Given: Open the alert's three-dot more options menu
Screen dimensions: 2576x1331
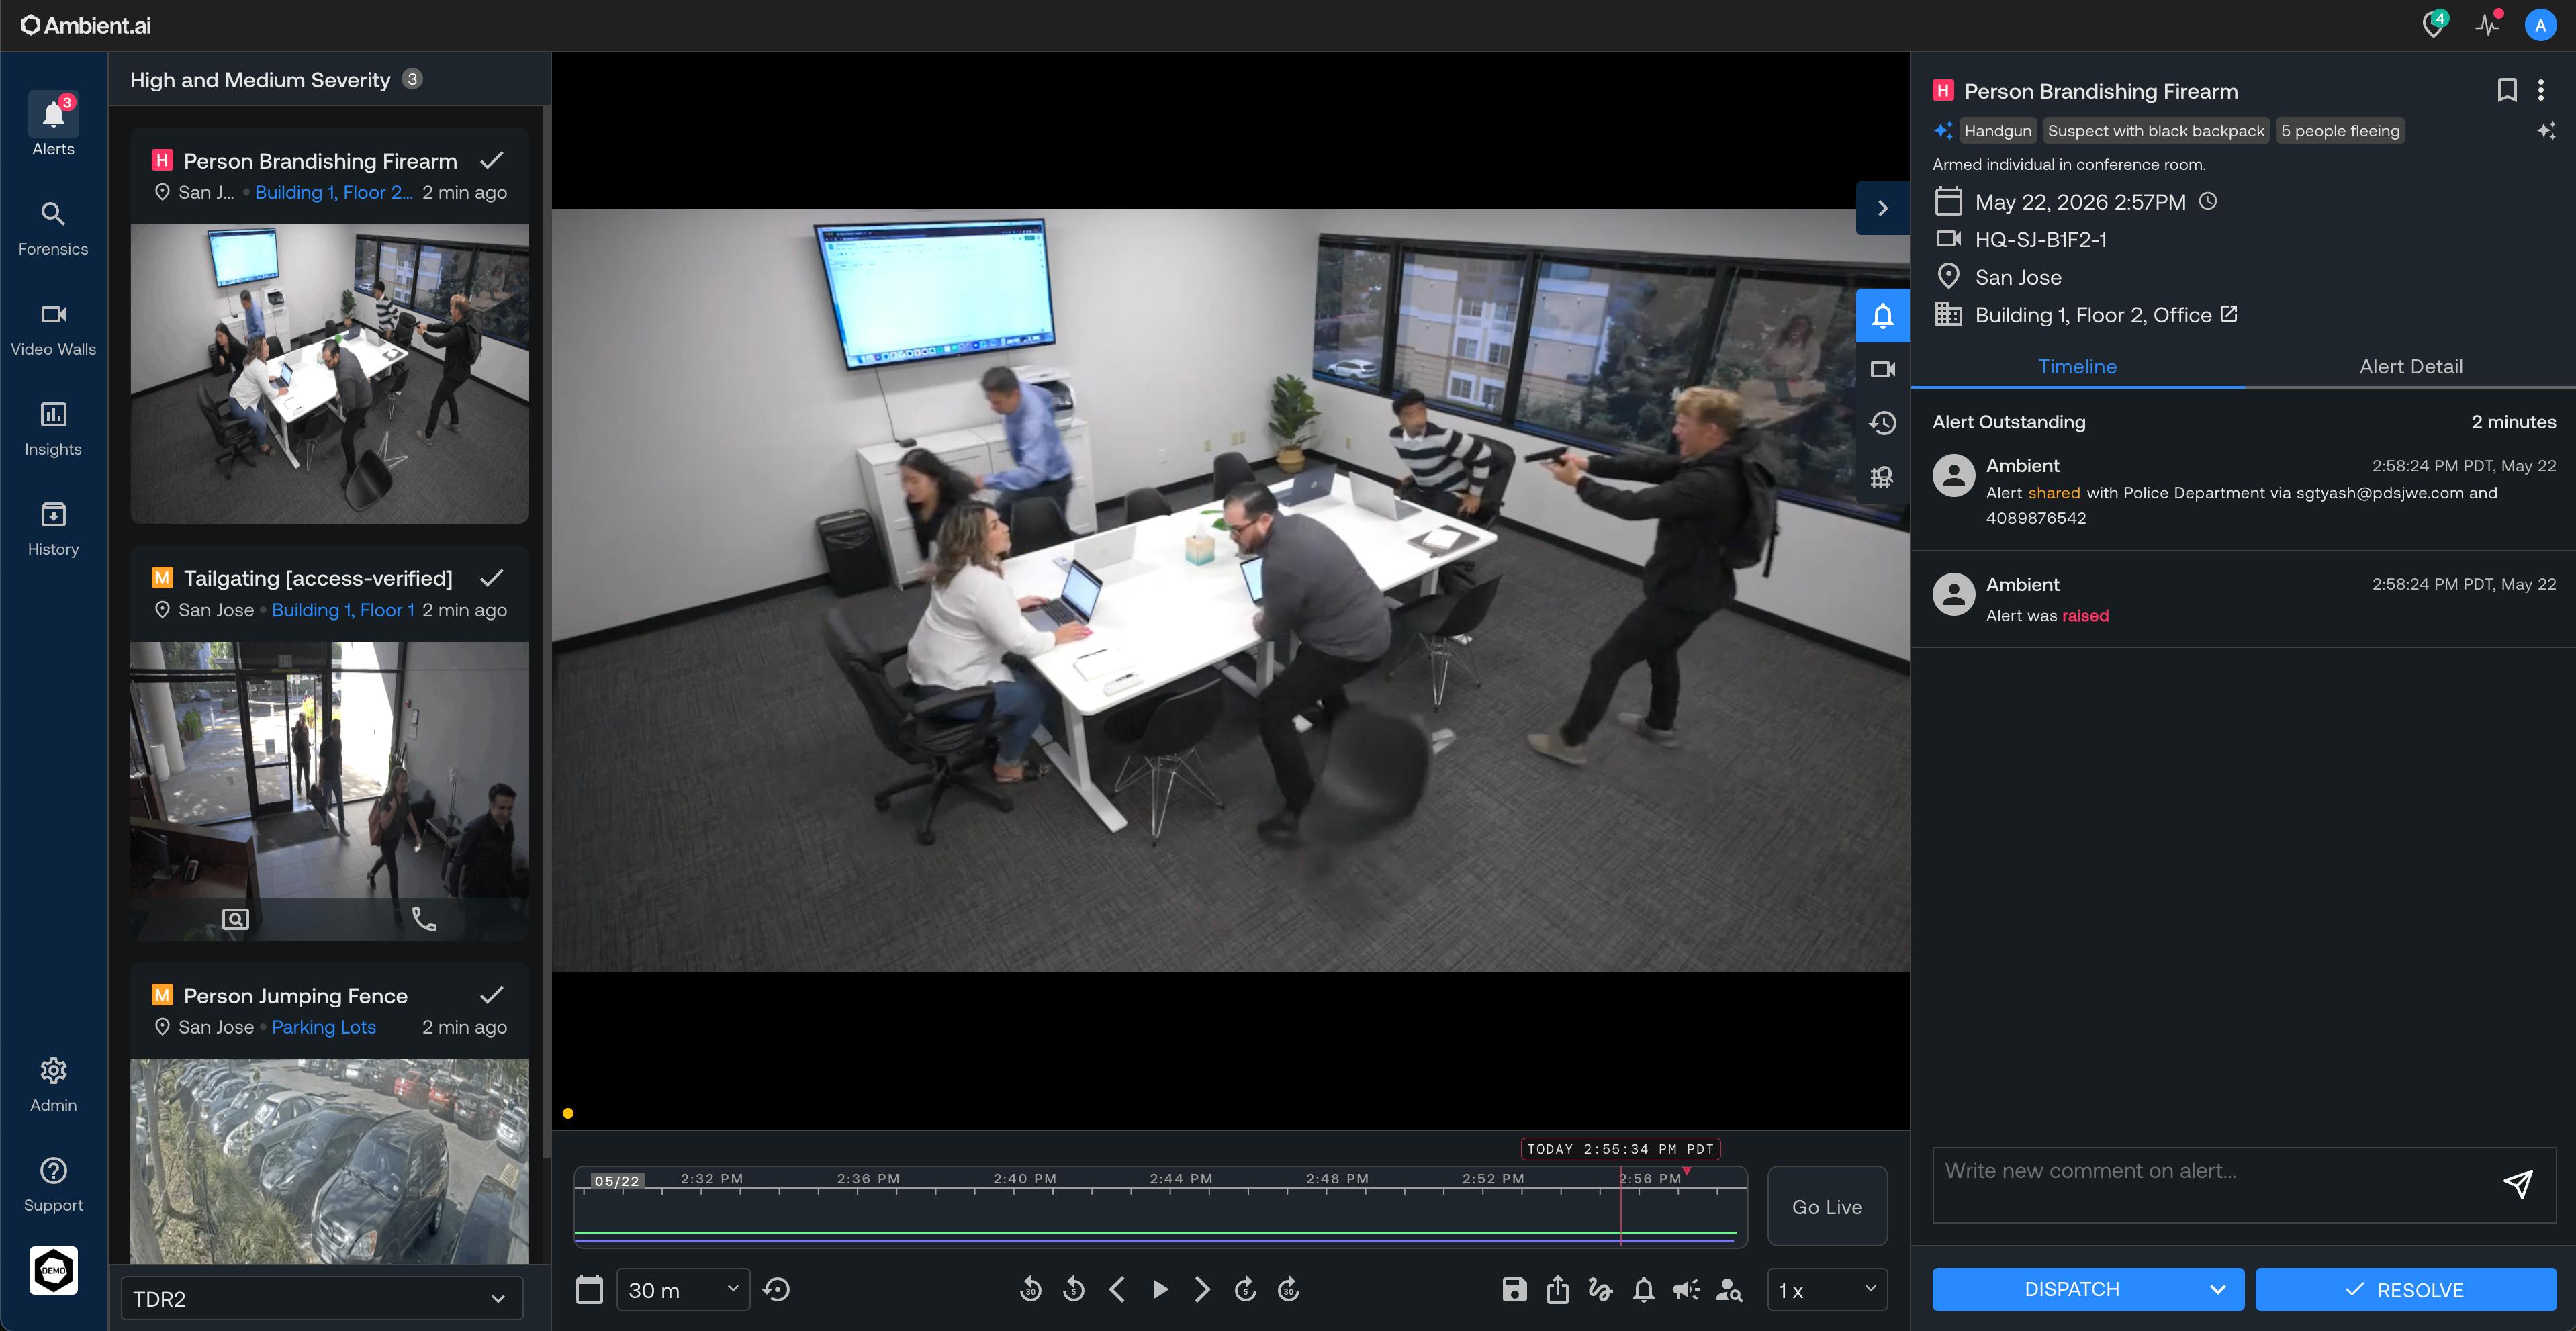Looking at the screenshot, I should 2541,90.
